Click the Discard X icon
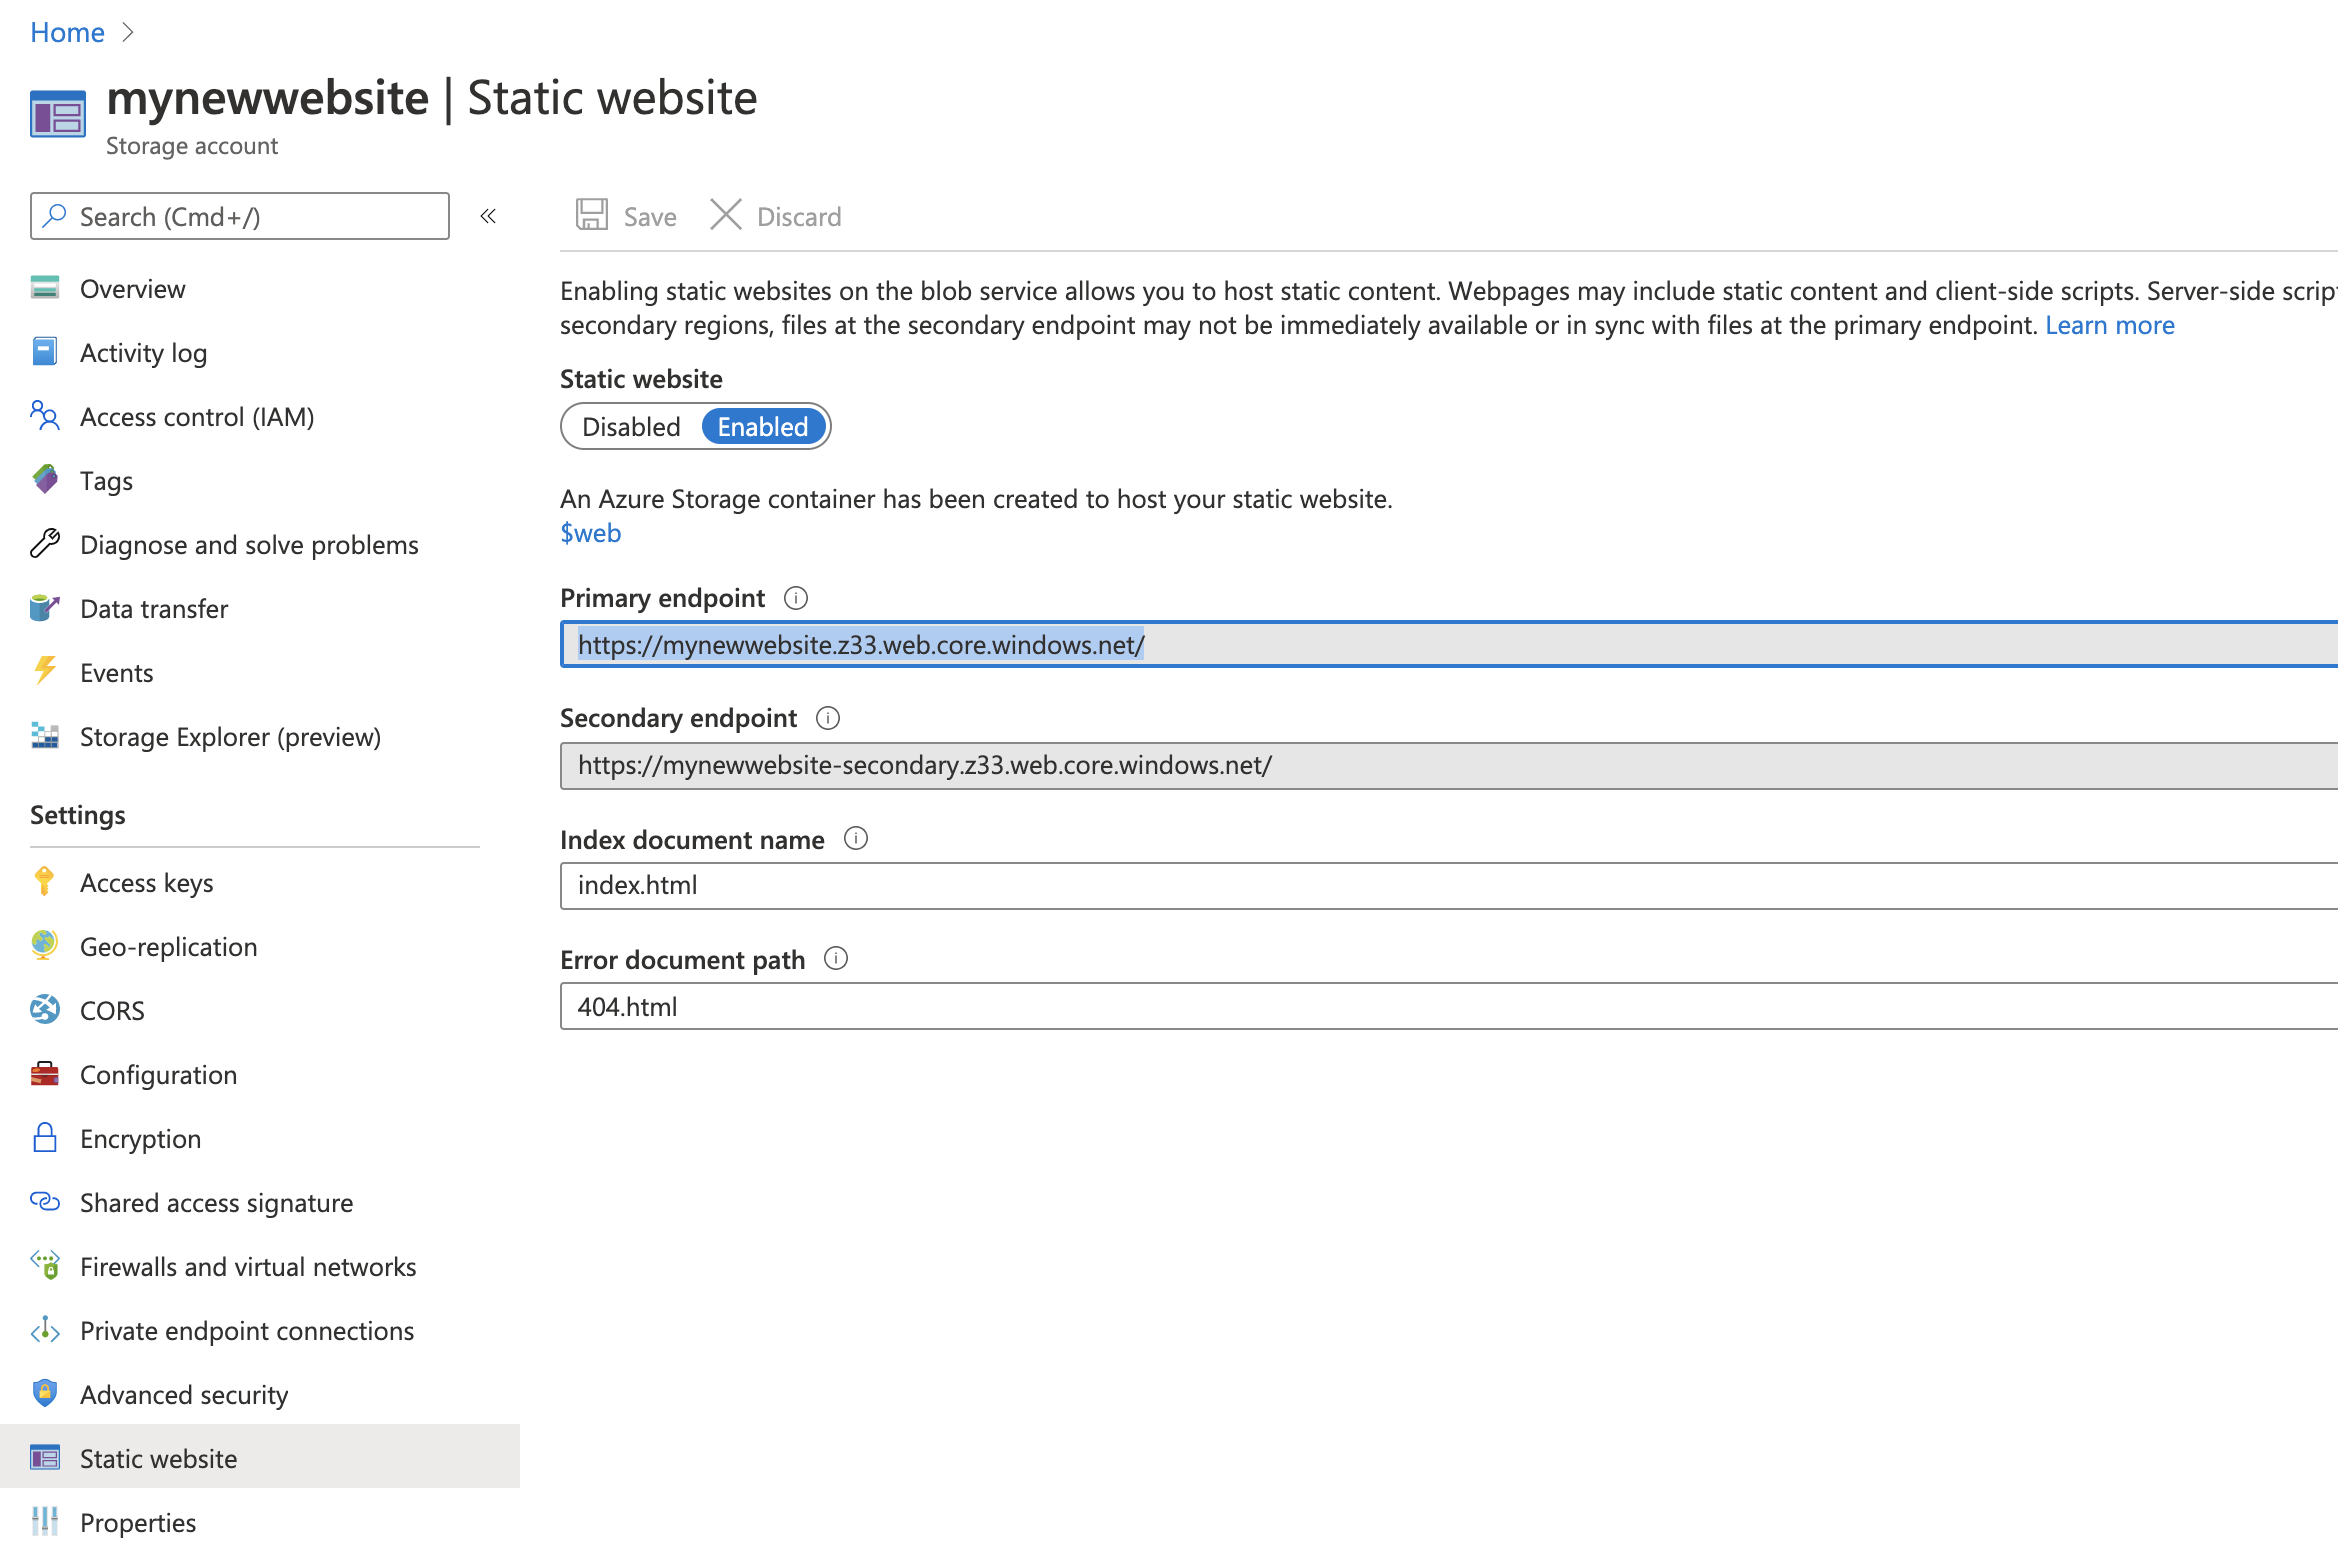The width and height of the screenshot is (2338, 1560). (x=726, y=216)
